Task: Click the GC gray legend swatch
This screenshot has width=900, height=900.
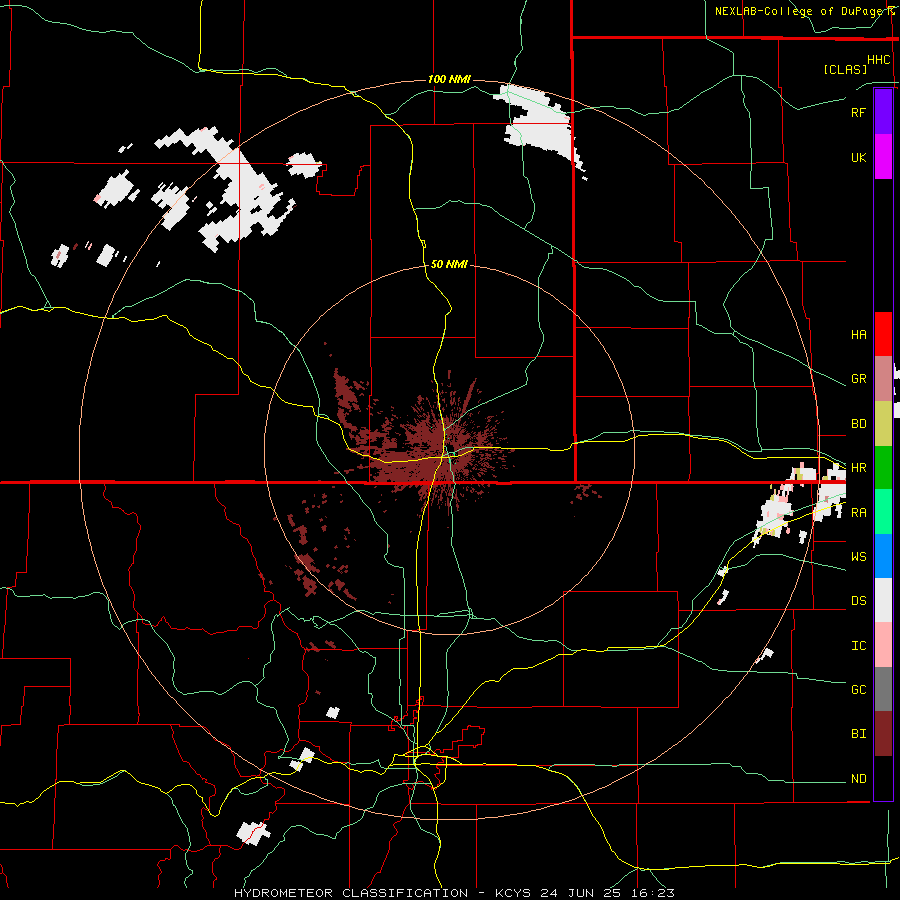Action: [883, 689]
